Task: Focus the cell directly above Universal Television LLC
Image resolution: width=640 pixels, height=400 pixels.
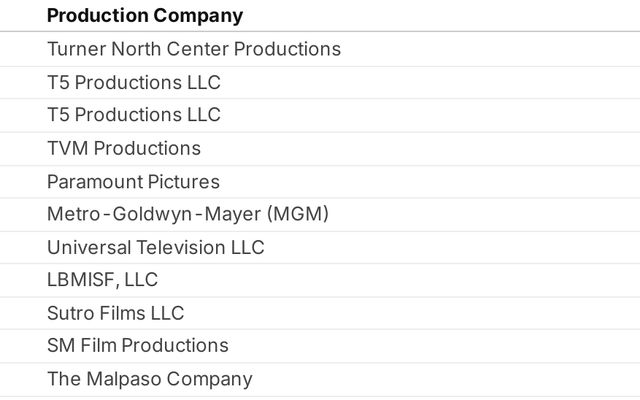Action: tap(187, 214)
